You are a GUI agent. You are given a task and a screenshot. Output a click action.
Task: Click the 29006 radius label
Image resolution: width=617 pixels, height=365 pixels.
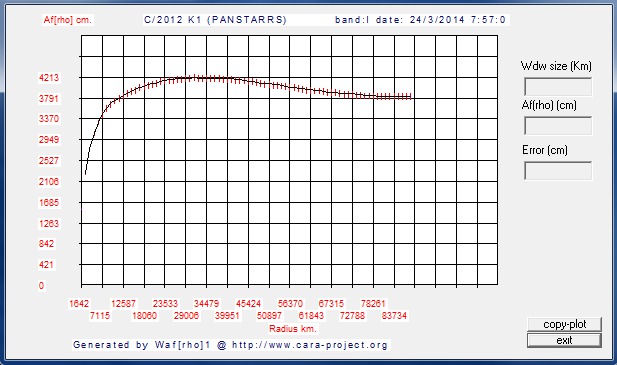click(x=186, y=315)
